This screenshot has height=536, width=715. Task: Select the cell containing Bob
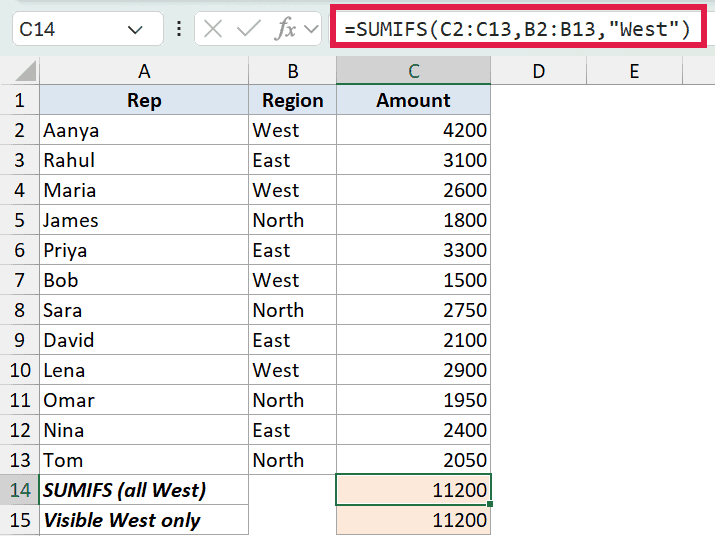[144, 280]
